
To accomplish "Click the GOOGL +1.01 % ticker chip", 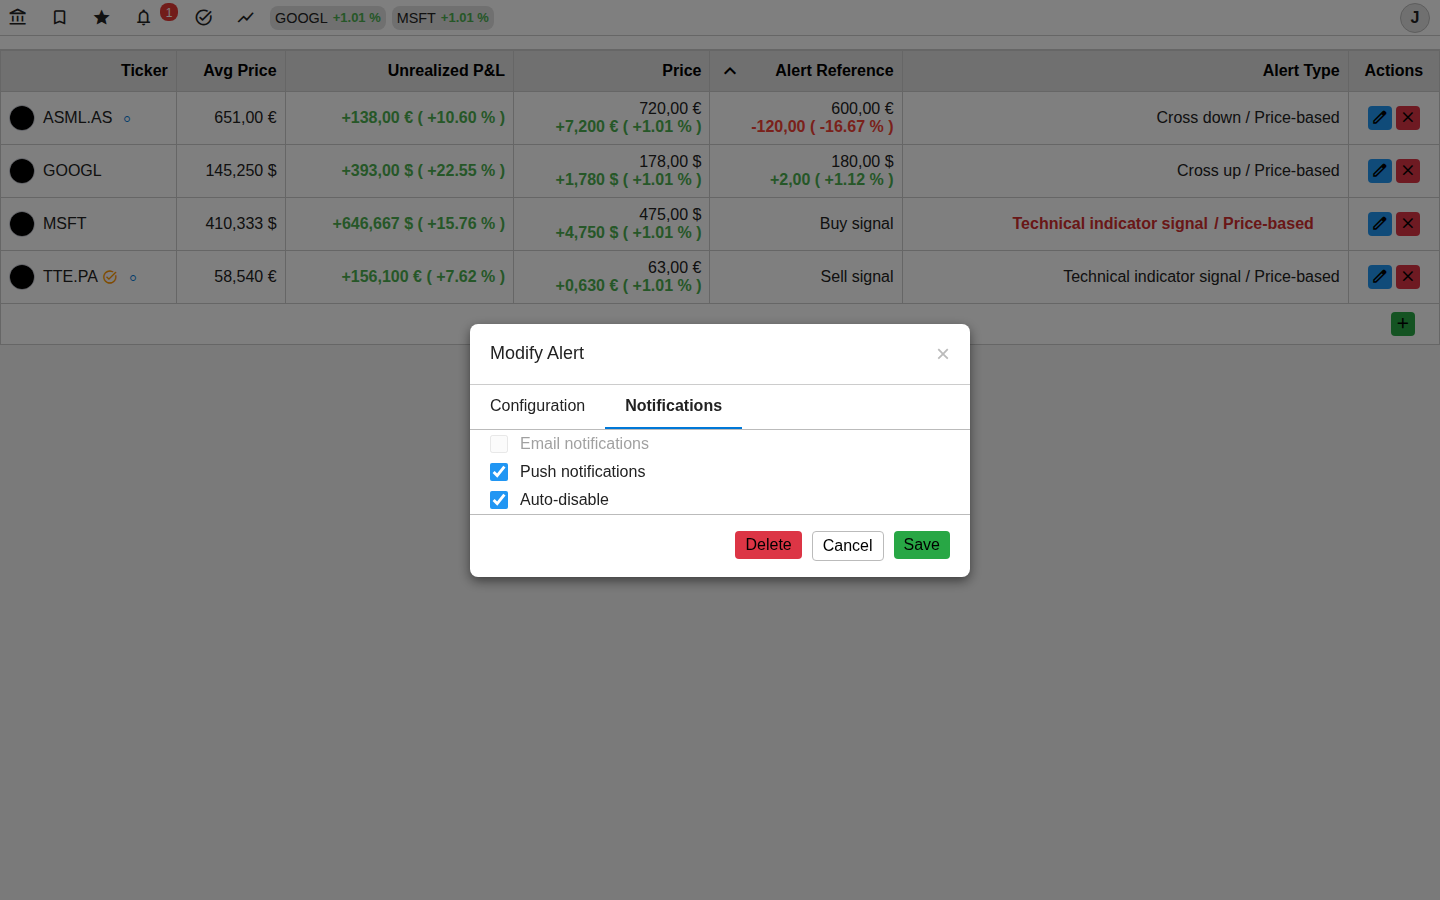I will 328,18.
